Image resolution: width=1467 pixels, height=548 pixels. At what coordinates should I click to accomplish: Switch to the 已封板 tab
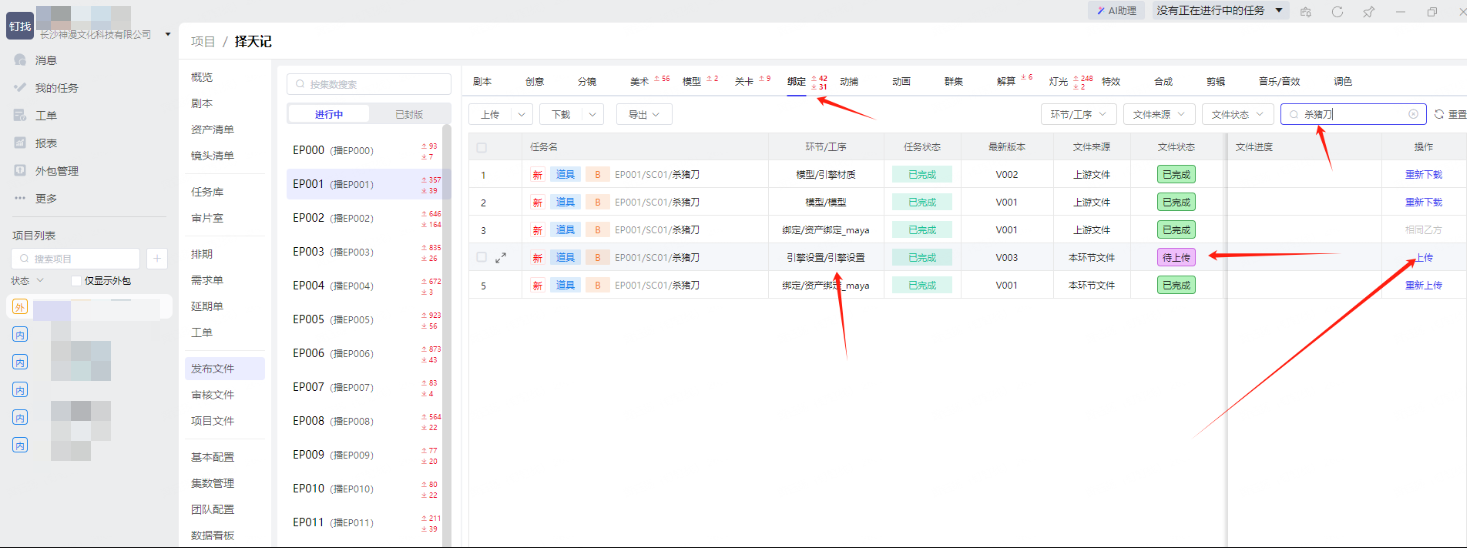tap(409, 114)
